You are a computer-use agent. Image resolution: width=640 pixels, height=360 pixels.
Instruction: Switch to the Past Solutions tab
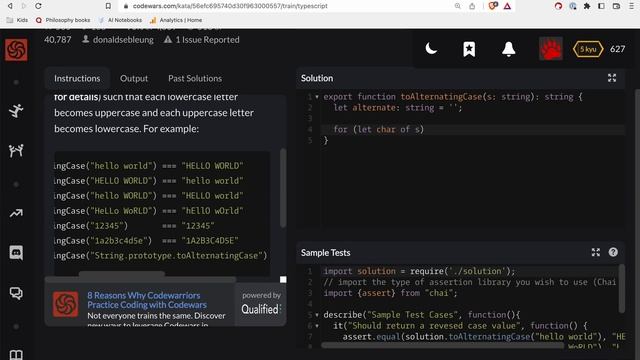pyautogui.click(x=195, y=78)
